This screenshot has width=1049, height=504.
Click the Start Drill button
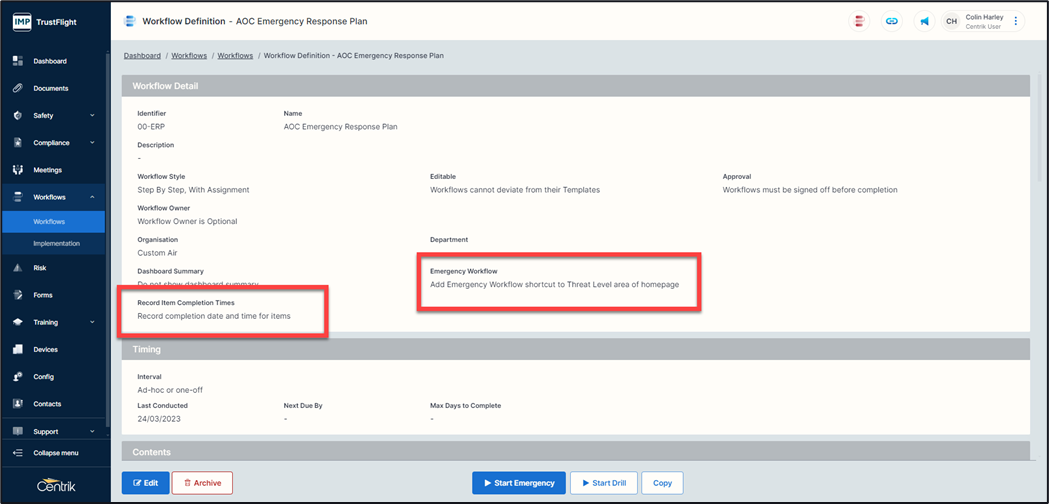pos(603,483)
